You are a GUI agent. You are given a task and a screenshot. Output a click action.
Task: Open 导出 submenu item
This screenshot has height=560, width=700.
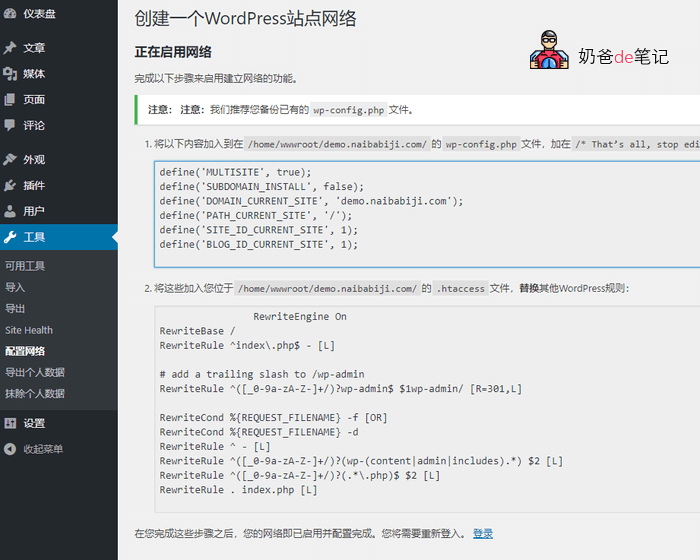pyautogui.click(x=15, y=309)
